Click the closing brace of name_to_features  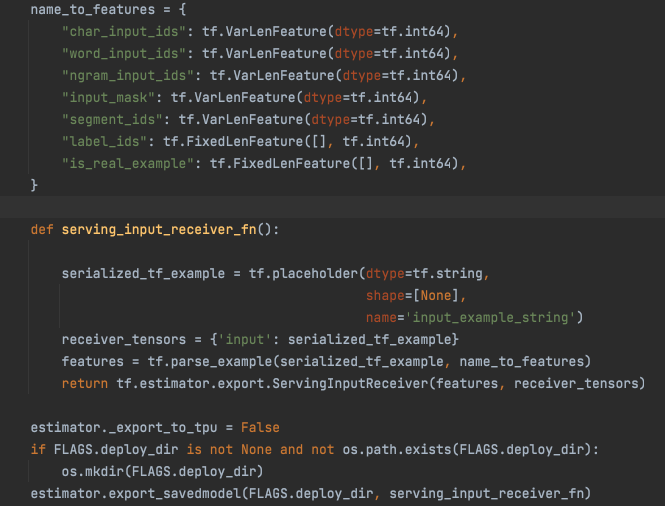pos(34,185)
